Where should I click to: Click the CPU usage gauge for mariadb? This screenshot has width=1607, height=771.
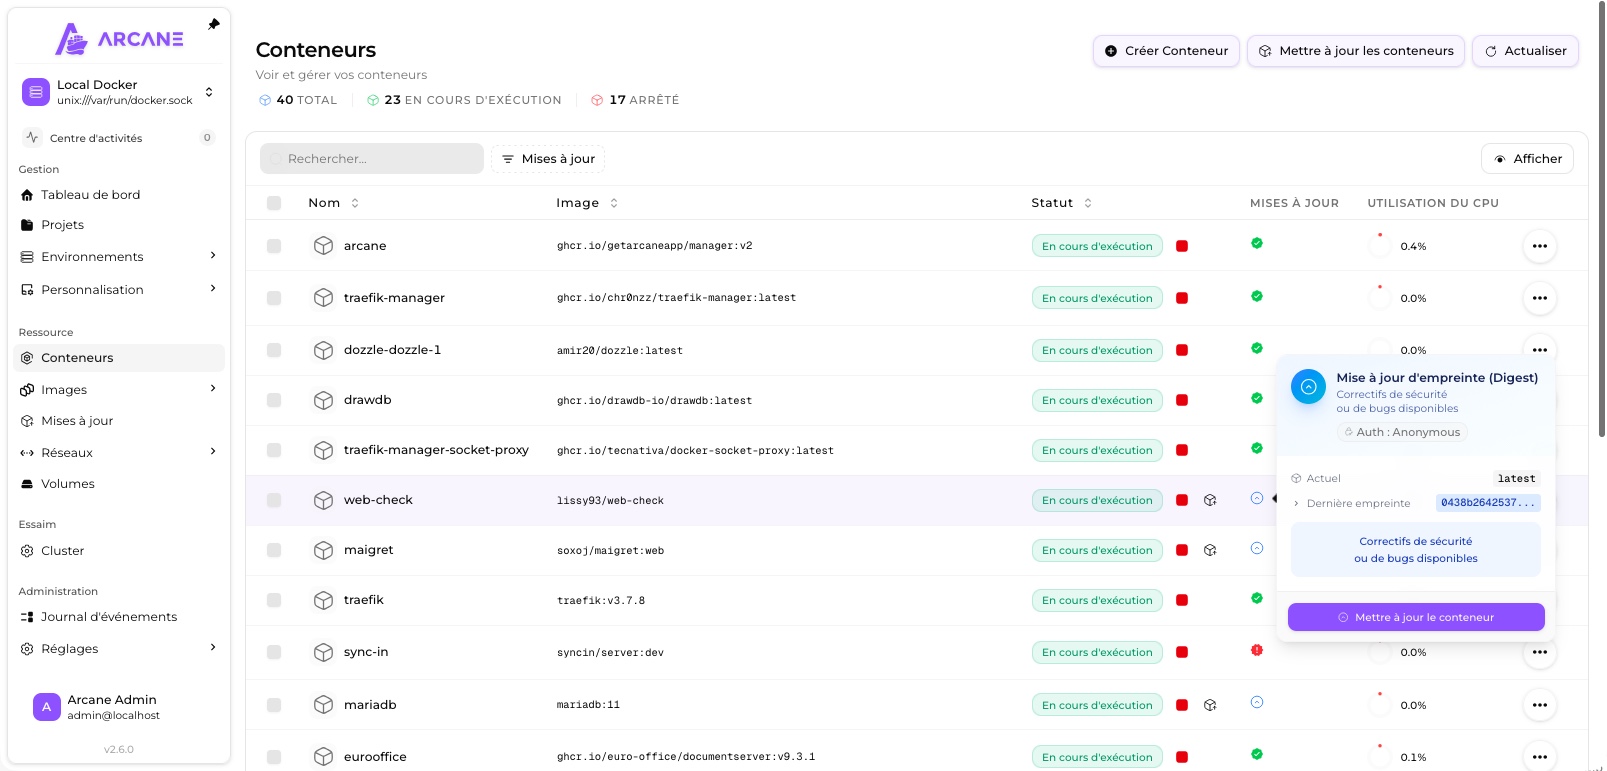[x=1380, y=705]
